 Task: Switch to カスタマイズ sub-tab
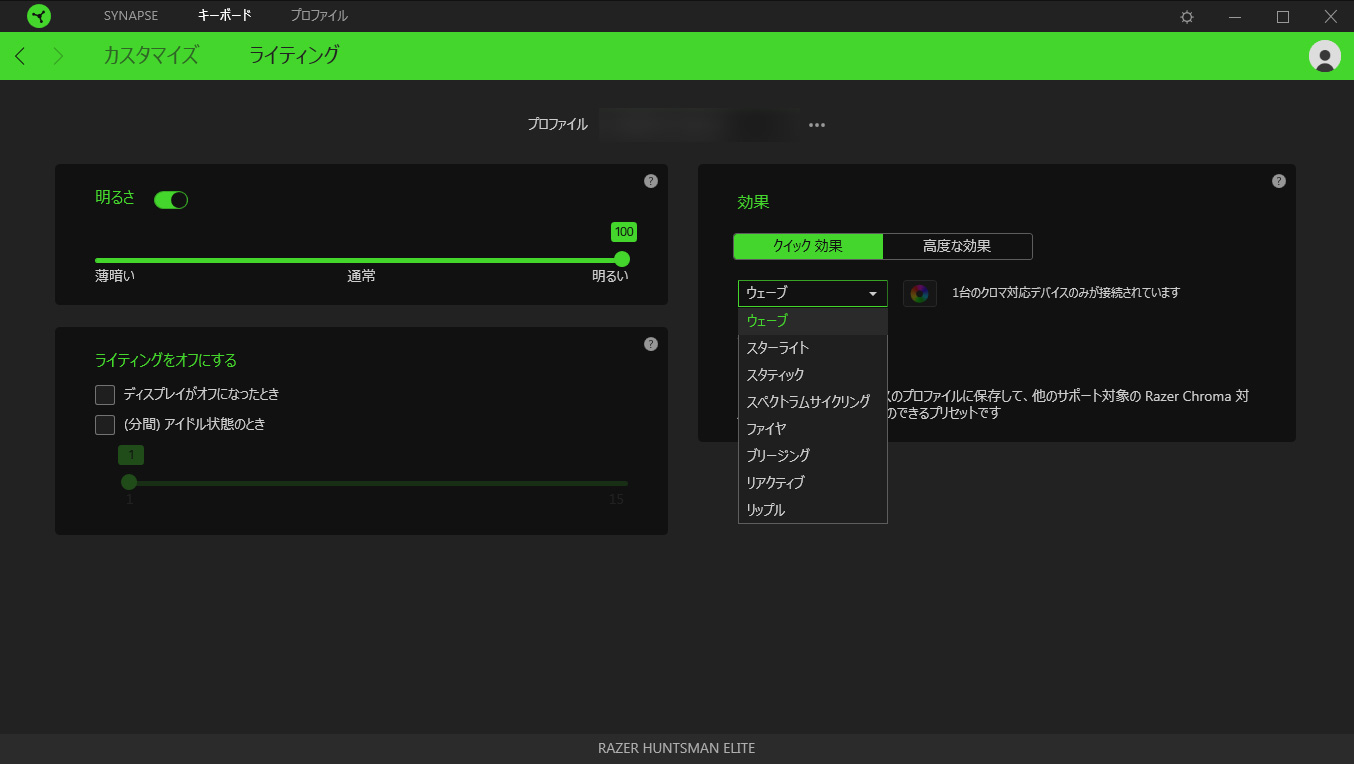click(151, 56)
